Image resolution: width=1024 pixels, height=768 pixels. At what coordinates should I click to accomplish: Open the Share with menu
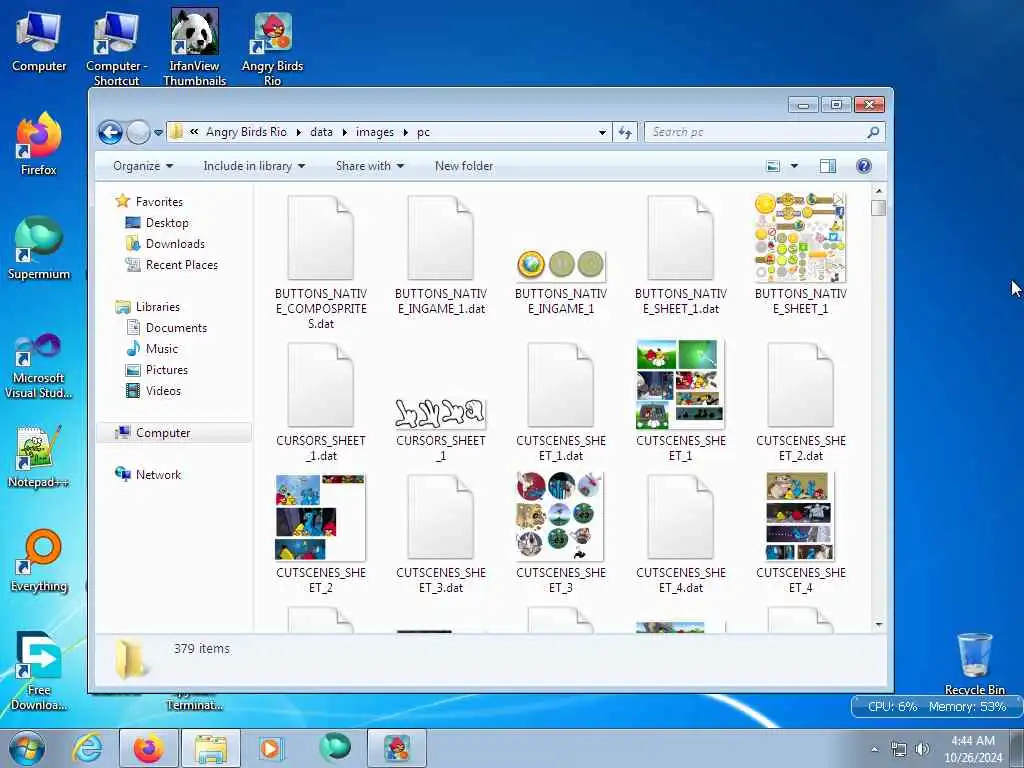point(370,166)
